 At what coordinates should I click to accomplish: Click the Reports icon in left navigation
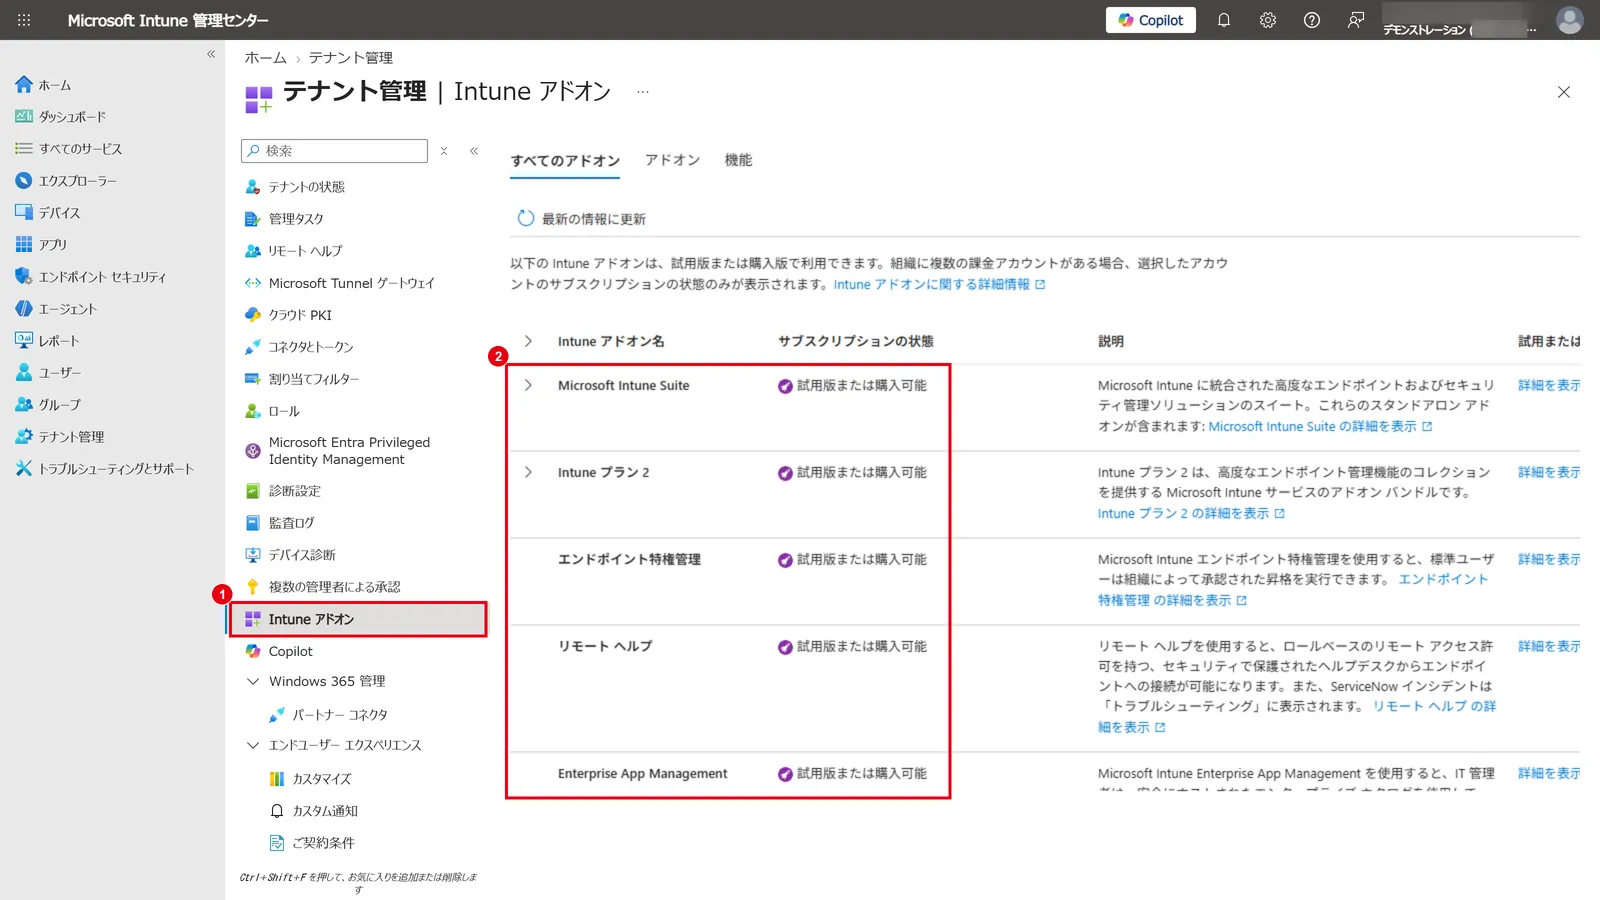24,341
